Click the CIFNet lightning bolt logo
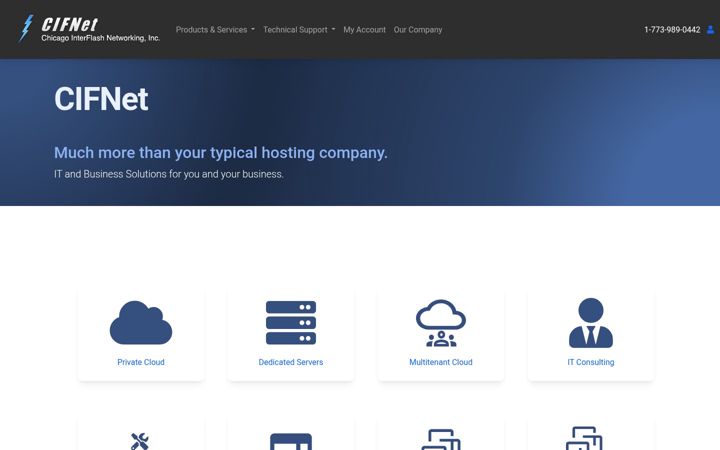This screenshot has width=720, height=450. pyautogui.click(x=26, y=28)
